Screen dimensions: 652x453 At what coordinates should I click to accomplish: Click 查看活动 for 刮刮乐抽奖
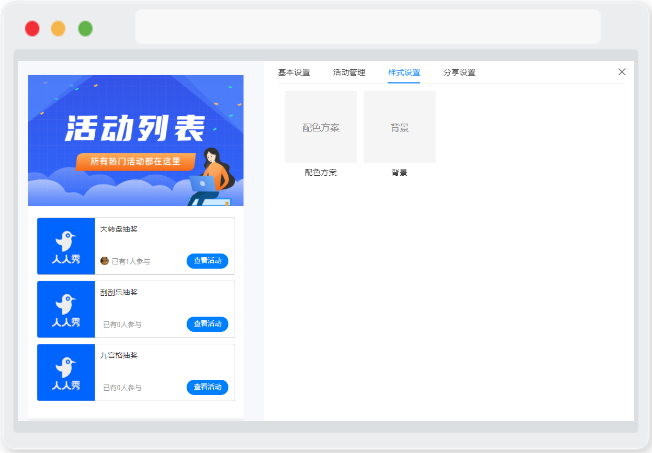coord(207,324)
